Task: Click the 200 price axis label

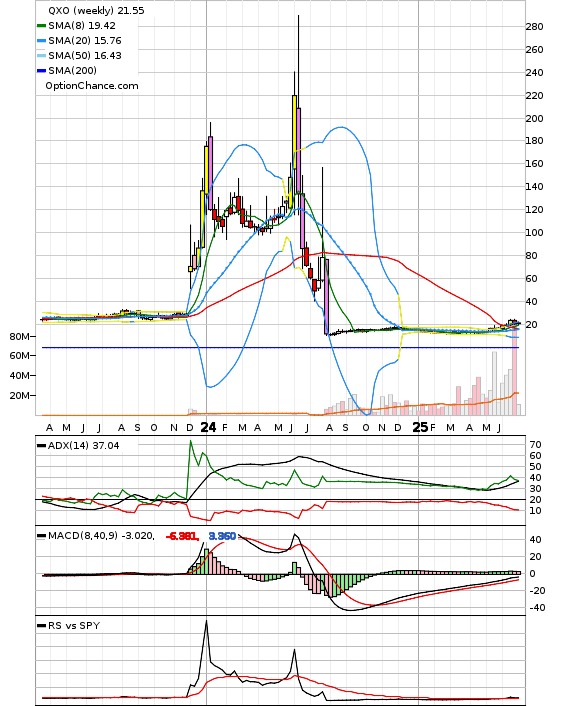Action: (534, 118)
